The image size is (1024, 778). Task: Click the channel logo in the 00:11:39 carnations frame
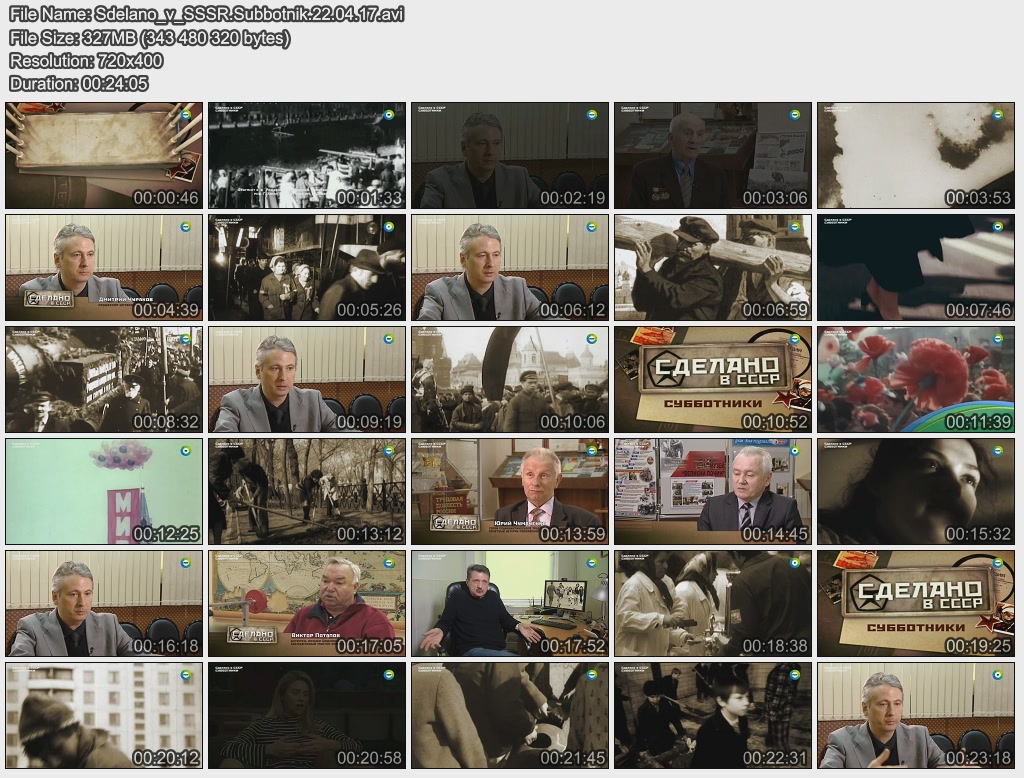(996, 339)
